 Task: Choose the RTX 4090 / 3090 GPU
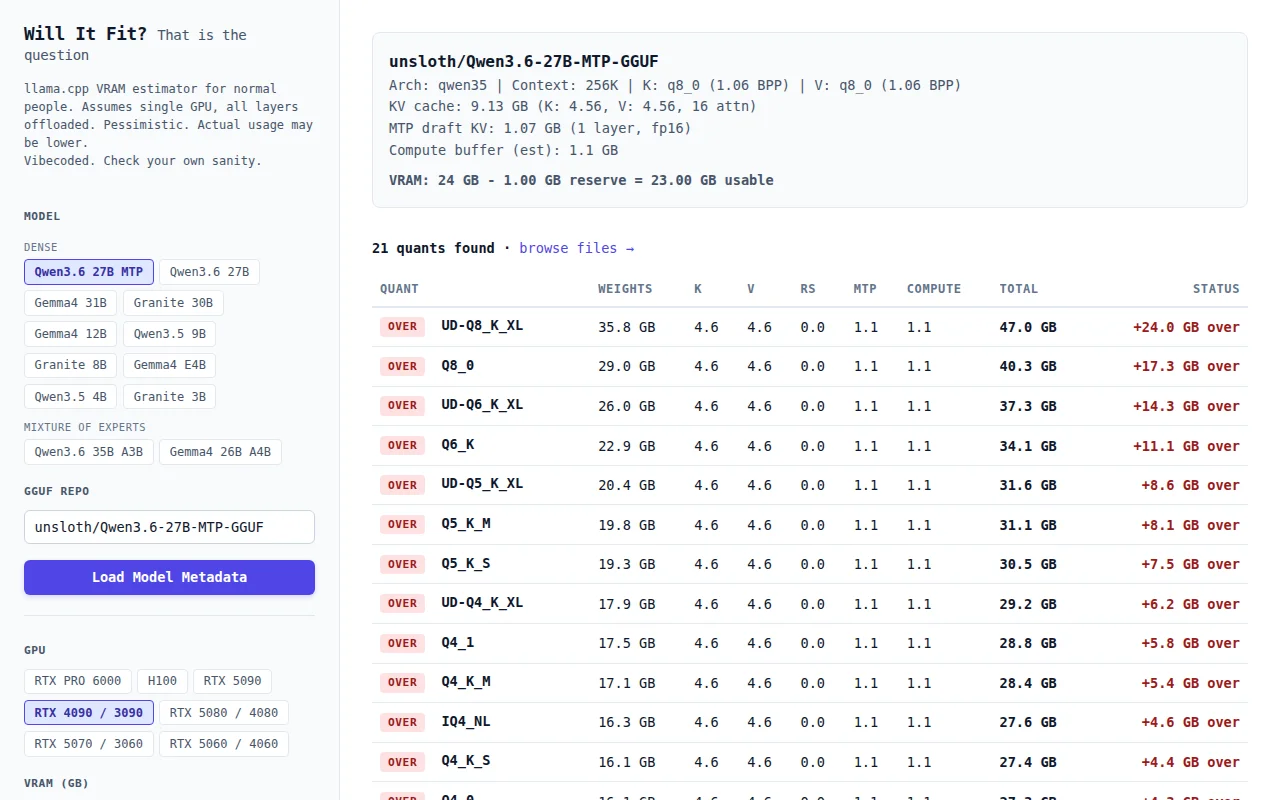pyautogui.click(x=89, y=713)
